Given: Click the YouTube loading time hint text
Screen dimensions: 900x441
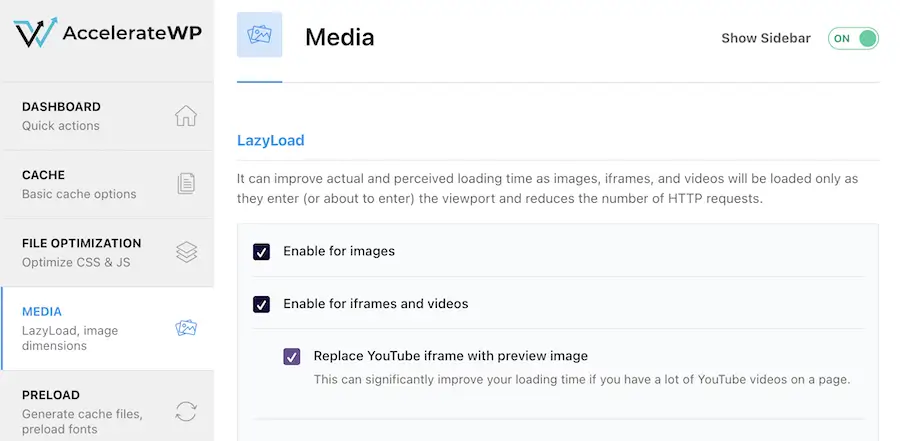Looking at the screenshot, I should pos(581,380).
